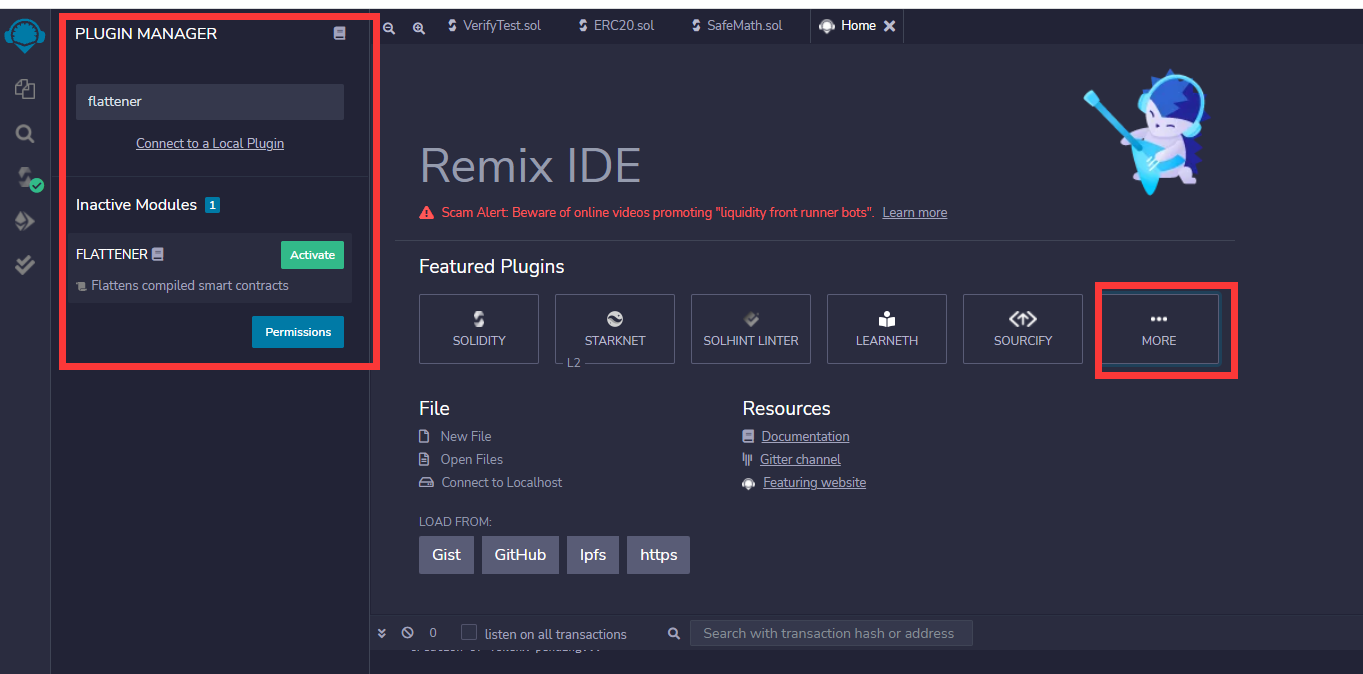This screenshot has height=674, width=1363.
Task: Open the Gitter channel link
Action: tap(800, 459)
